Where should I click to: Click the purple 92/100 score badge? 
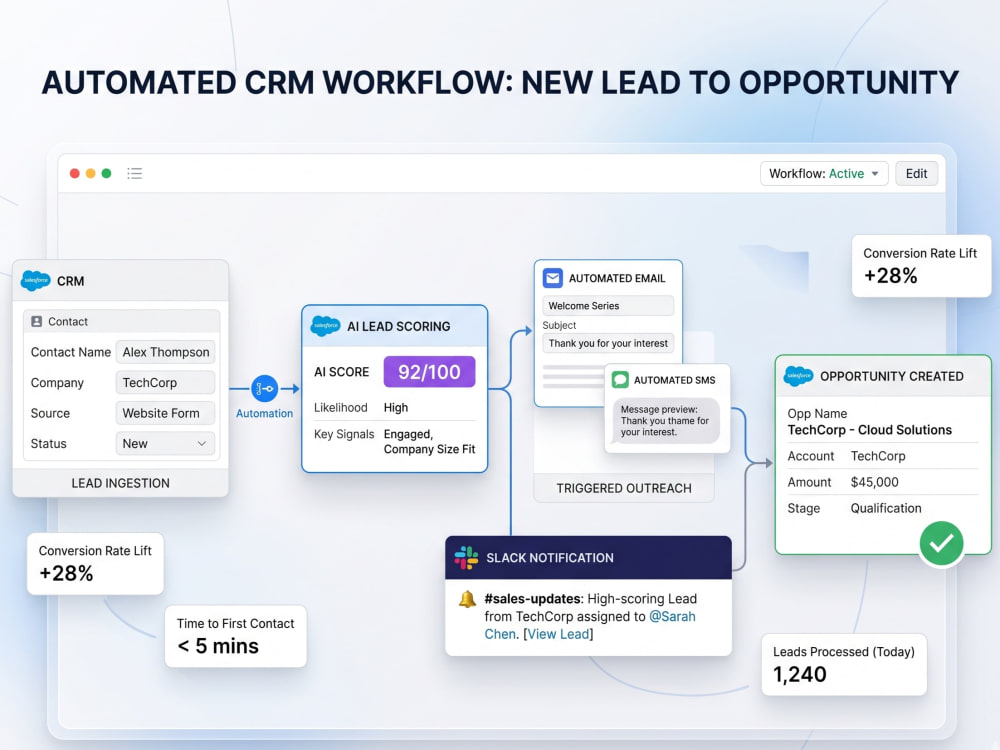click(x=429, y=372)
